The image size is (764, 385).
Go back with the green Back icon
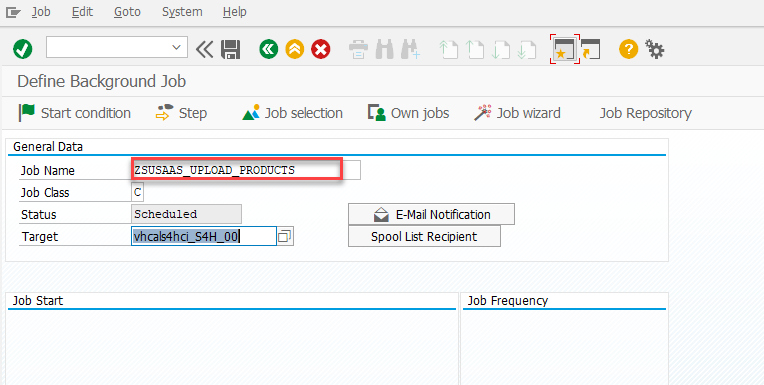268,49
